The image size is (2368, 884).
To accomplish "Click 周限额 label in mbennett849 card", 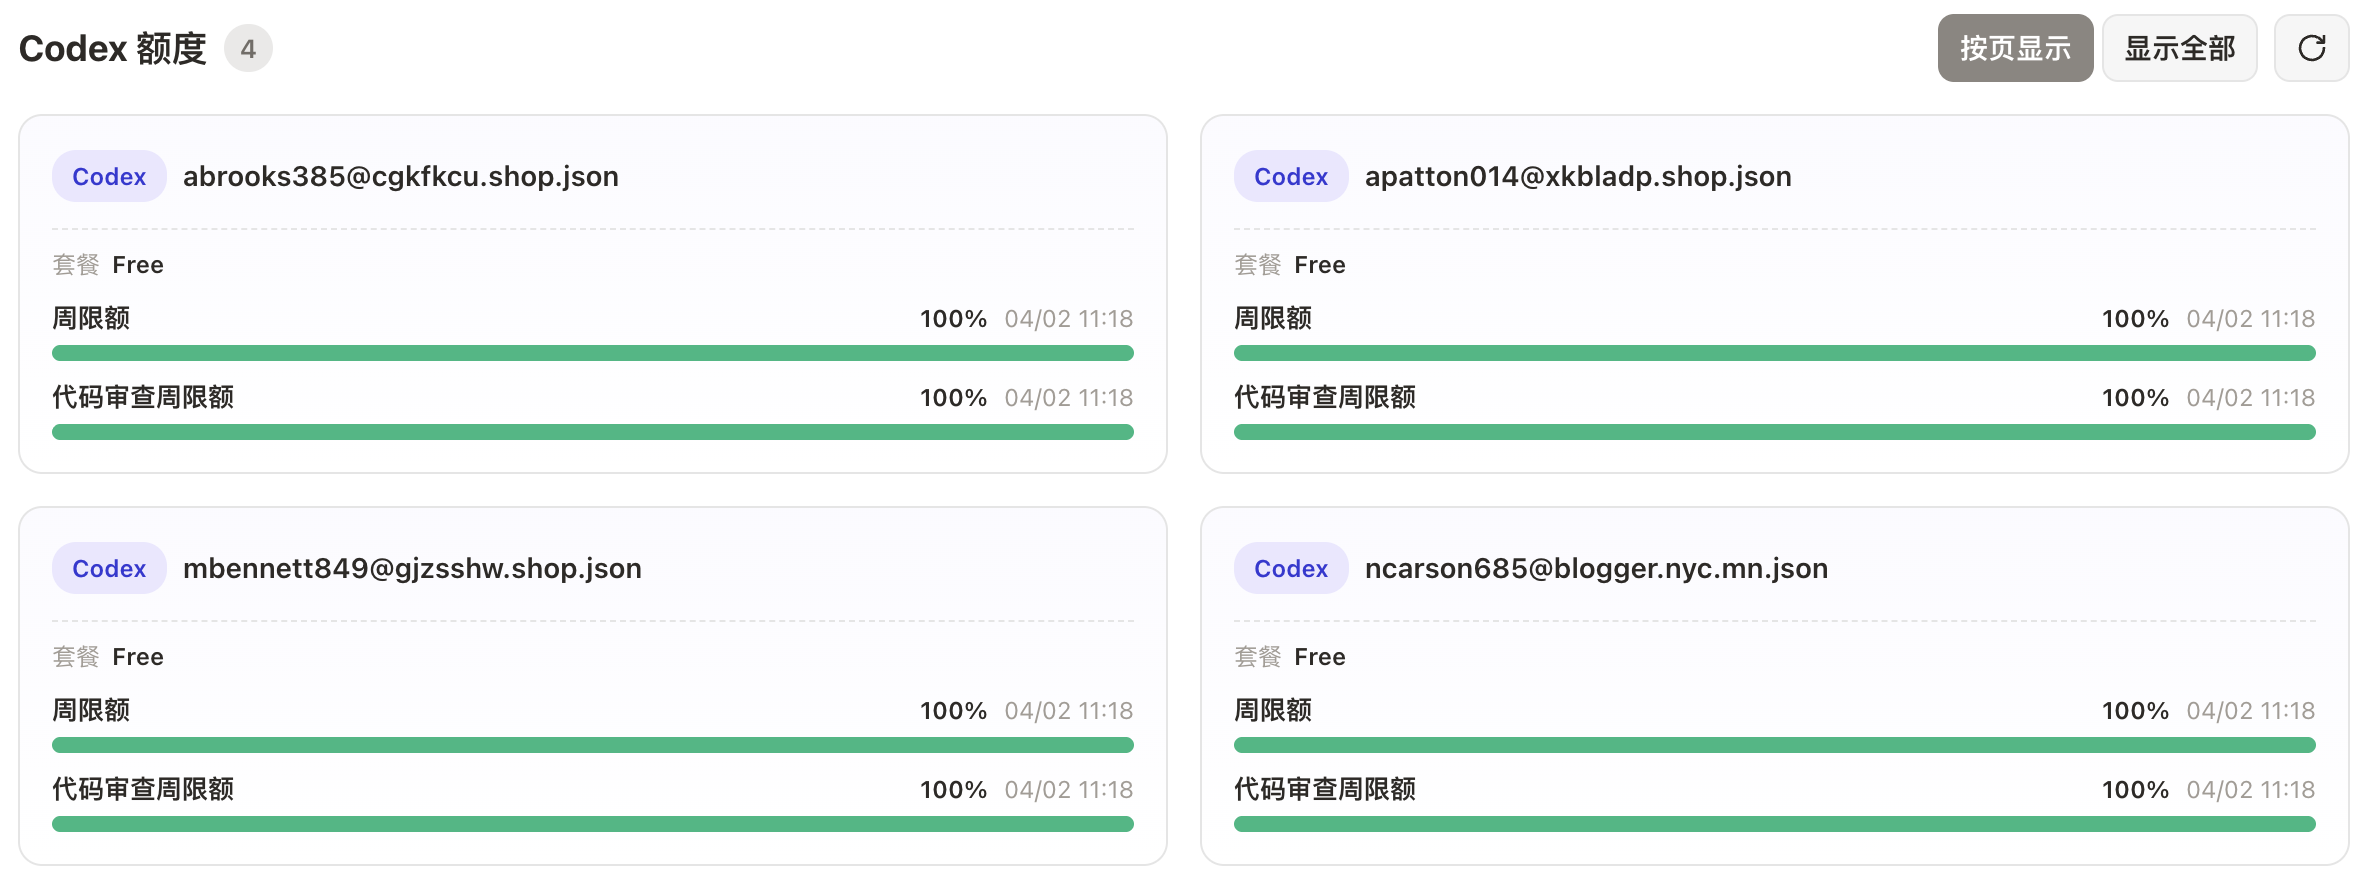I will click(91, 710).
